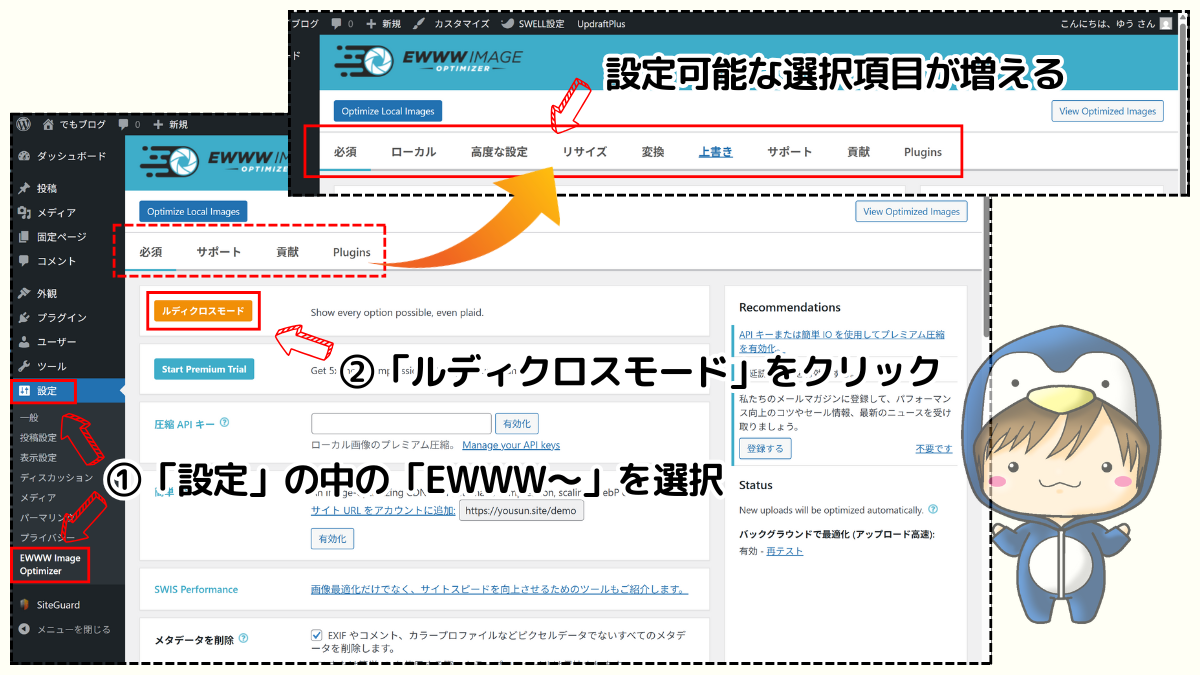Image resolution: width=1200 pixels, height=675 pixels.
Task: Click help icon after New uploads status text
Action: click(x=933, y=509)
